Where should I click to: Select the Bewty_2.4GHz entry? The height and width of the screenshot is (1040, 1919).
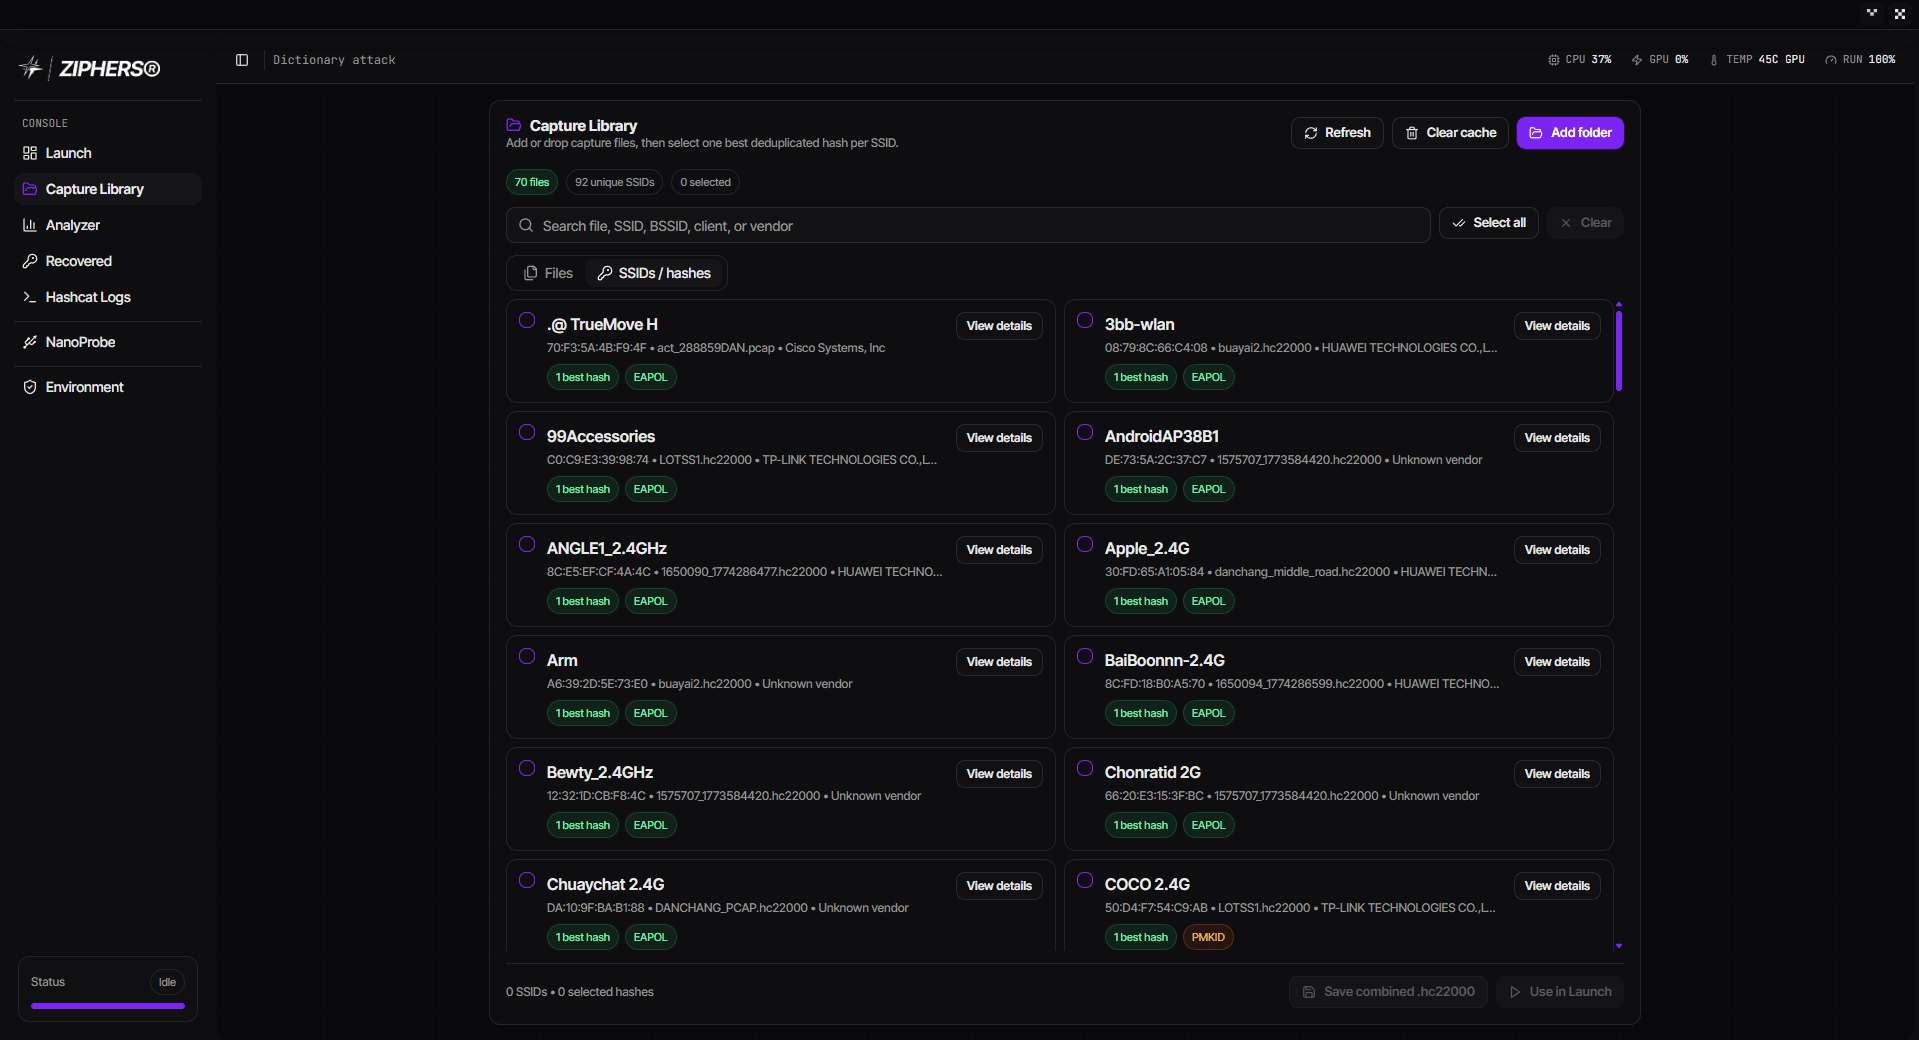pyautogui.click(x=527, y=768)
